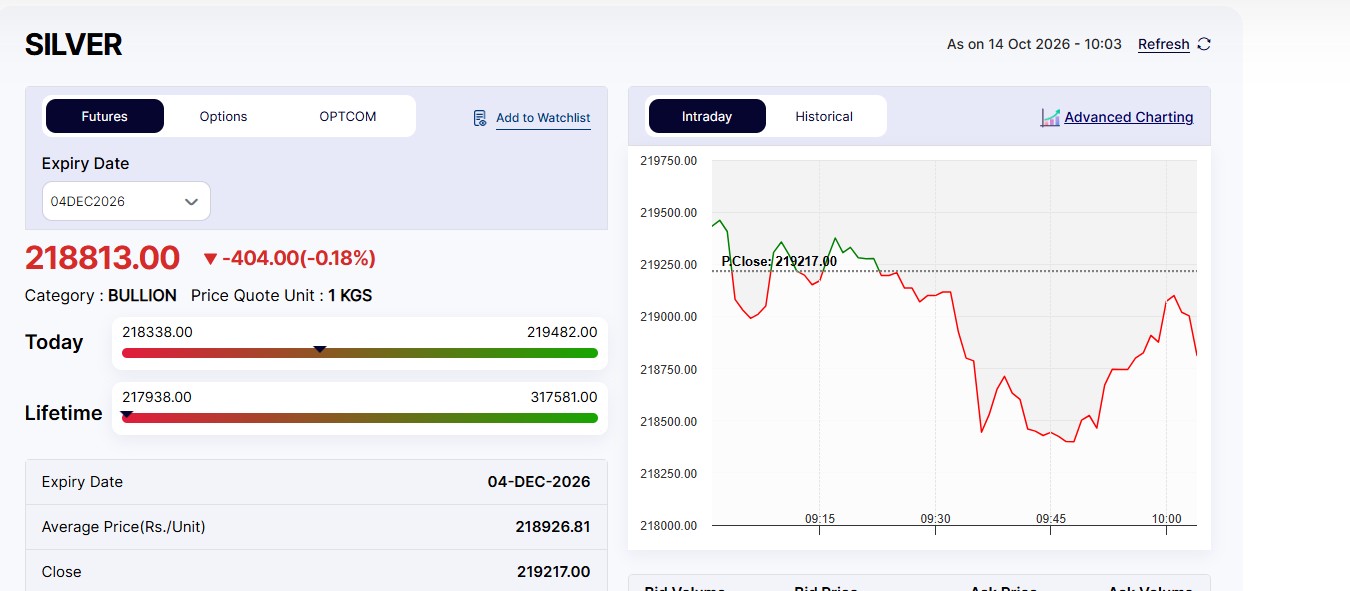Click the Today low value 218338.00
This screenshot has width=1350, height=591.
157,332
